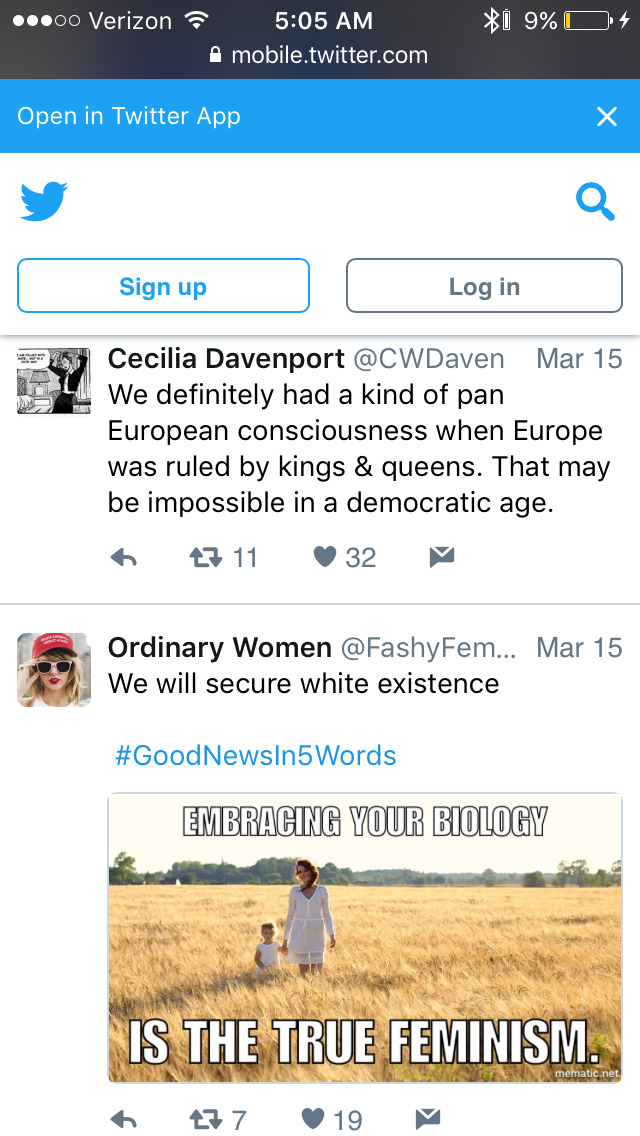Message the Ordinary Women tweet via envelope icon
This screenshot has height=1136, width=640.
(427, 1118)
